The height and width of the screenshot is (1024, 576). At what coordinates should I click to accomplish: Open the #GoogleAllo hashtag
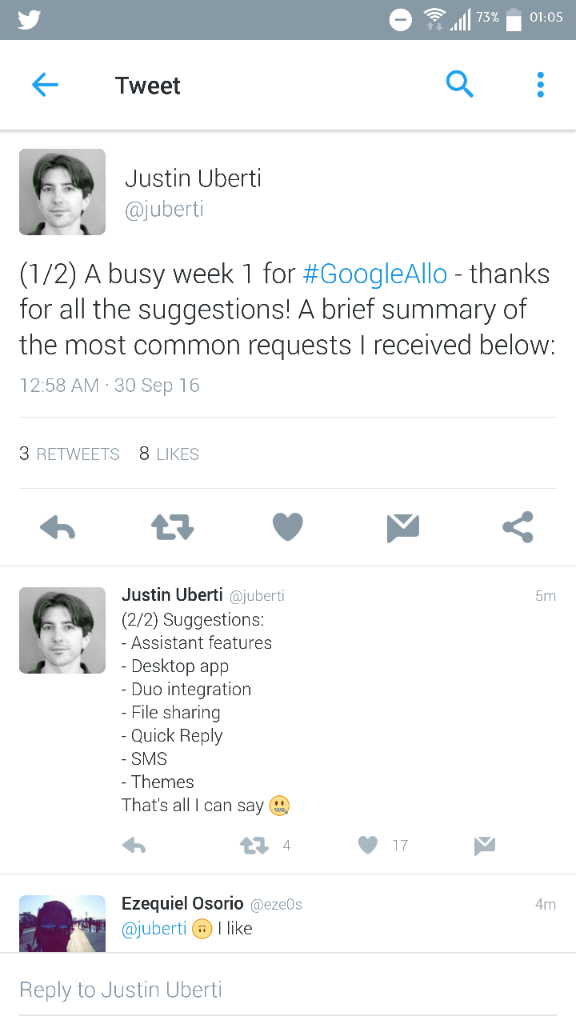click(x=375, y=274)
